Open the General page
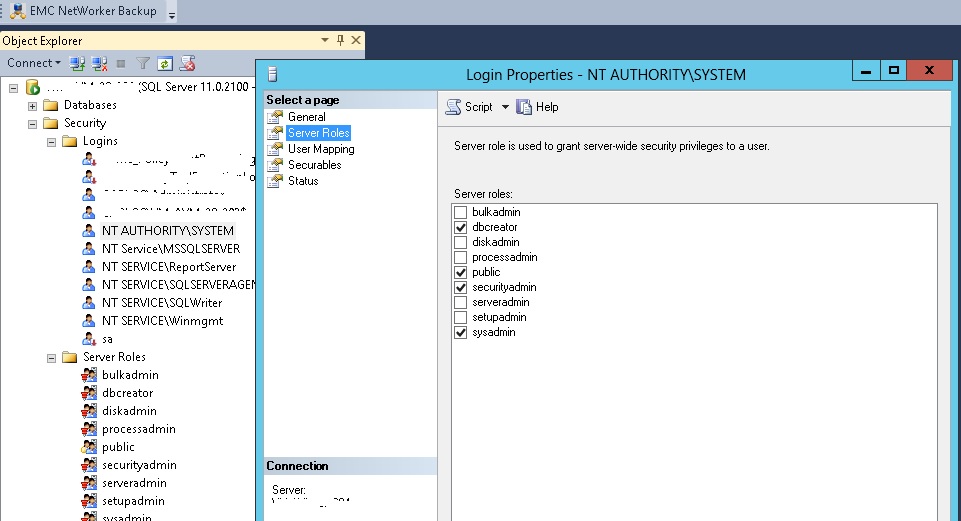The height and width of the screenshot is (521, 961). (306, 116)
